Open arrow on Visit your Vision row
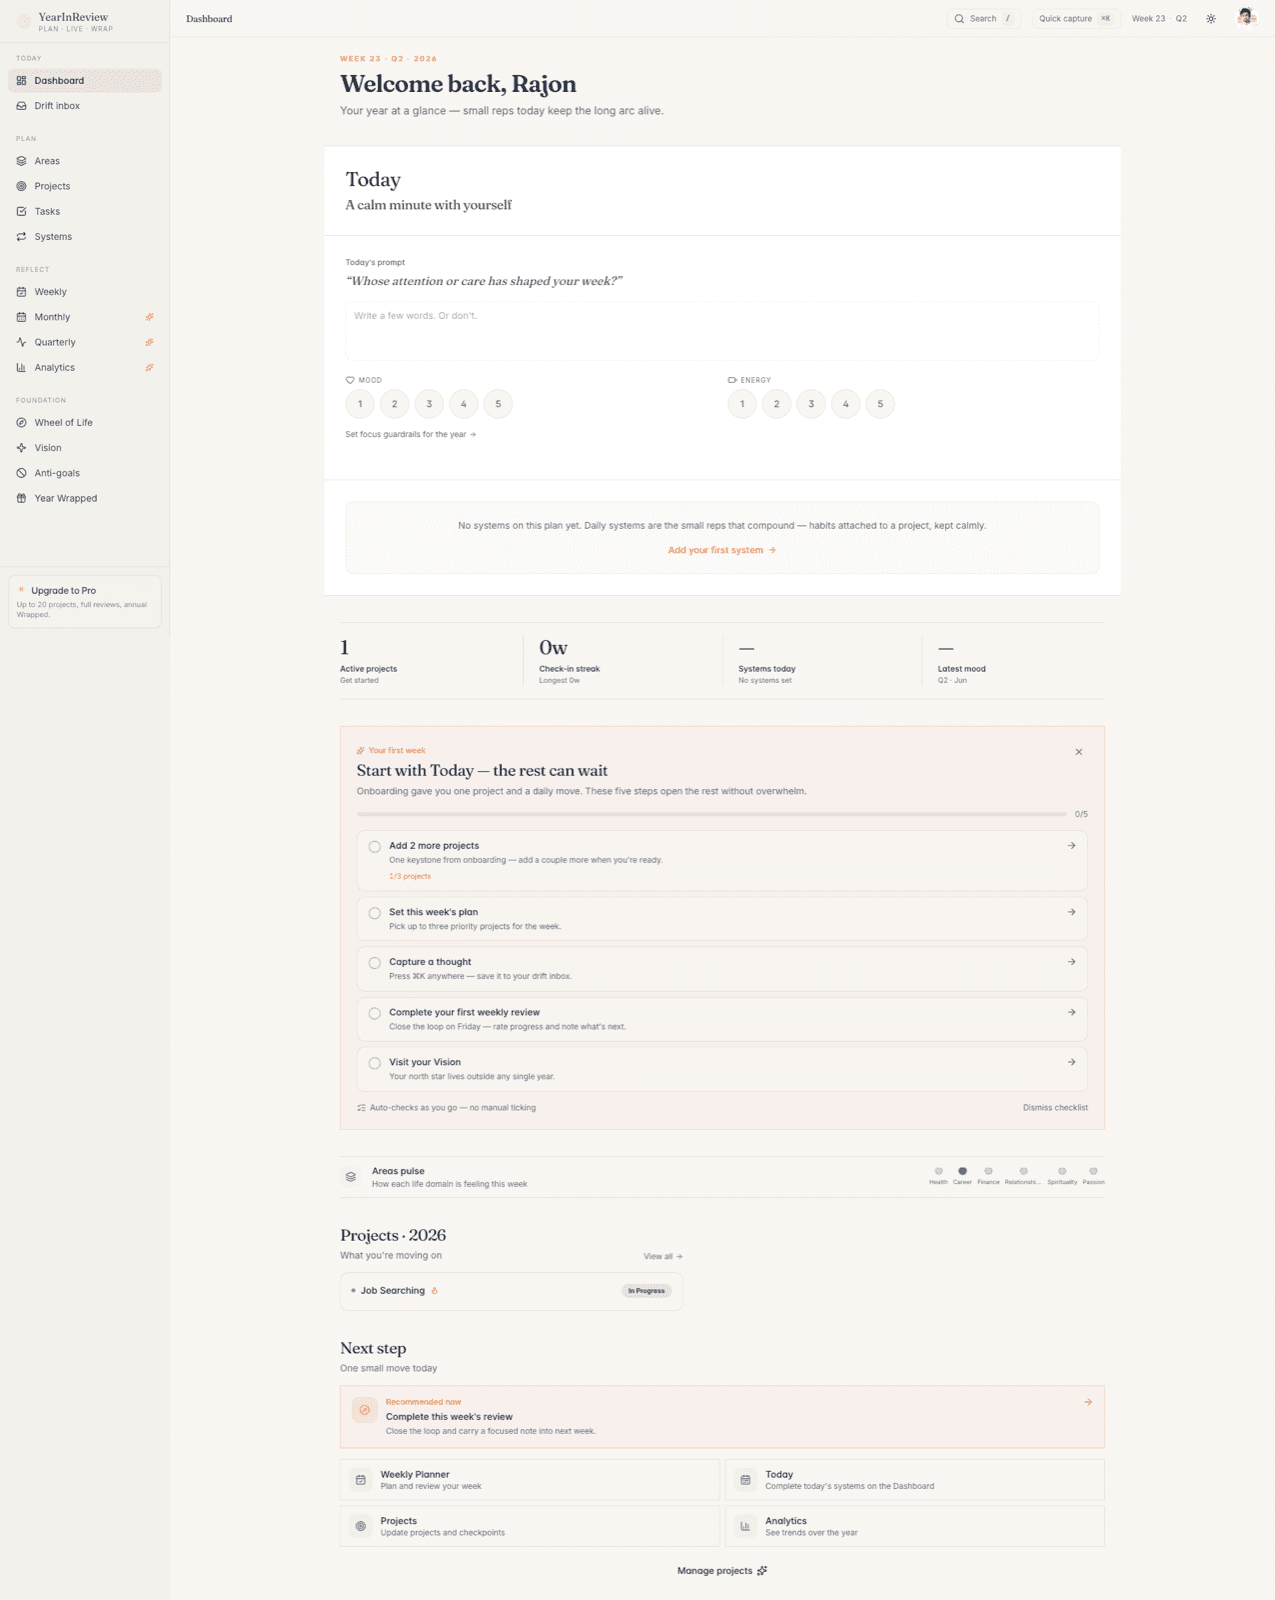Image resolution: width=1275 pixels, height=1600 pixels. pyautogui.click(x=1072, y=1062)
